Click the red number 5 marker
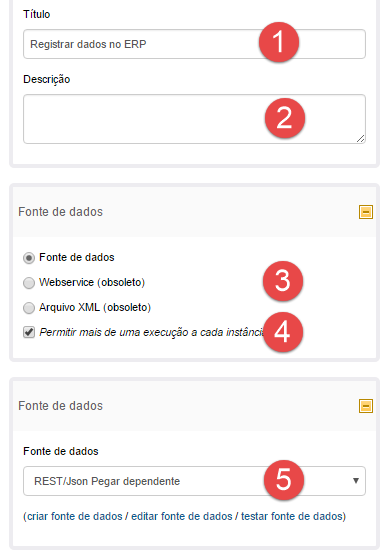387x552 pixels. (x=283, y=480)
